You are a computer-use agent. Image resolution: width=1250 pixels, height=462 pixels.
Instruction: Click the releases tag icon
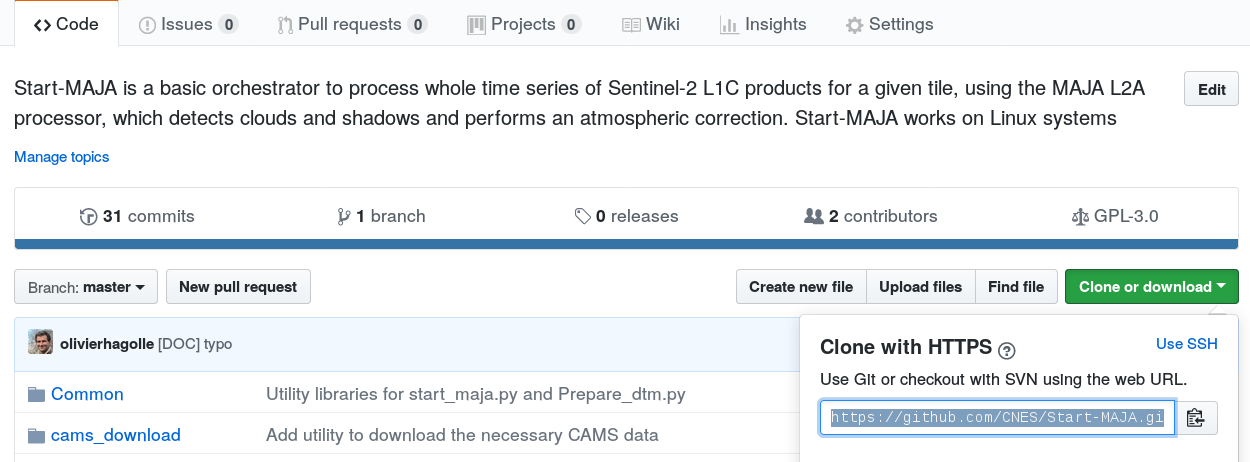pos(582,216)
